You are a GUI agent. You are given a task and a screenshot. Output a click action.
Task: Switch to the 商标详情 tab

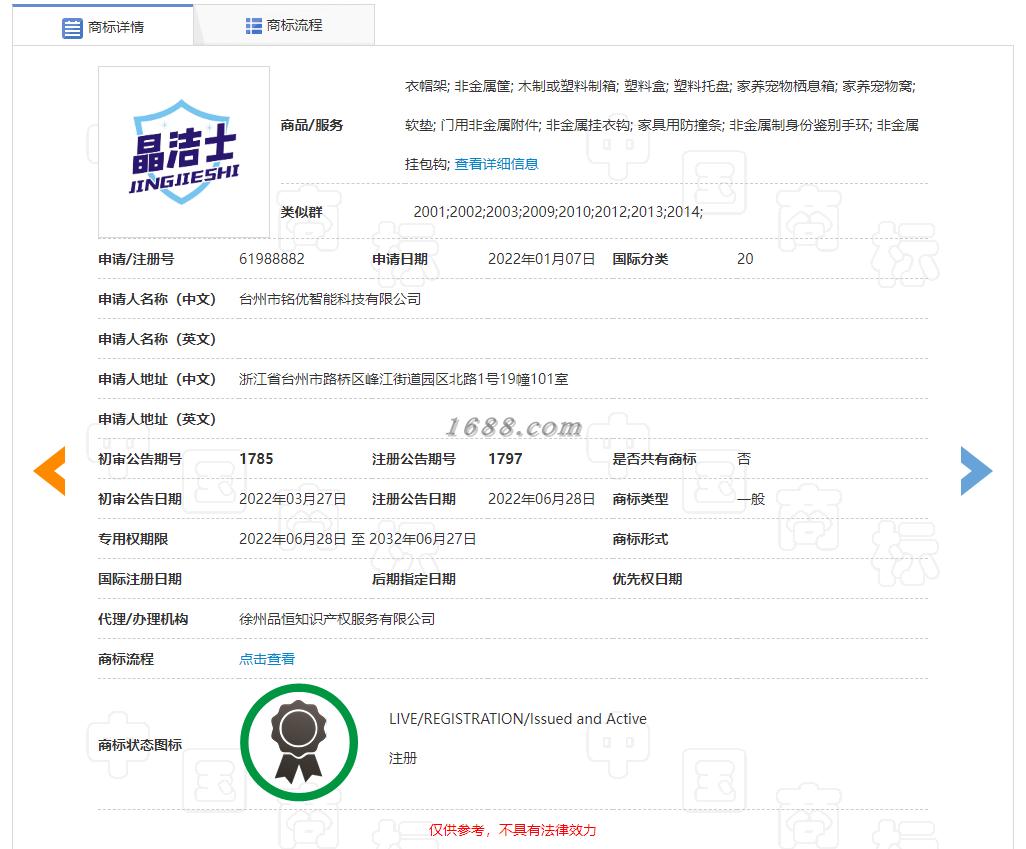click(x=103, y=27)
